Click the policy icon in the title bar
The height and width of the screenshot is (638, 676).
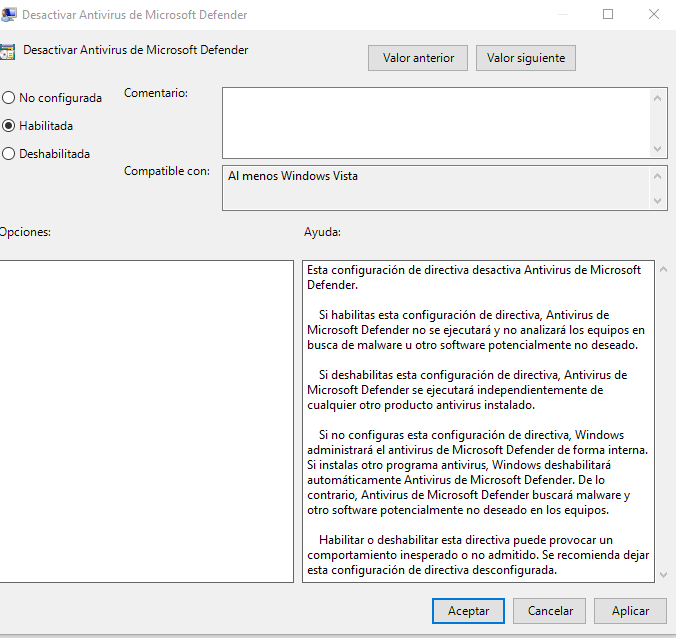tap(7, 15)
